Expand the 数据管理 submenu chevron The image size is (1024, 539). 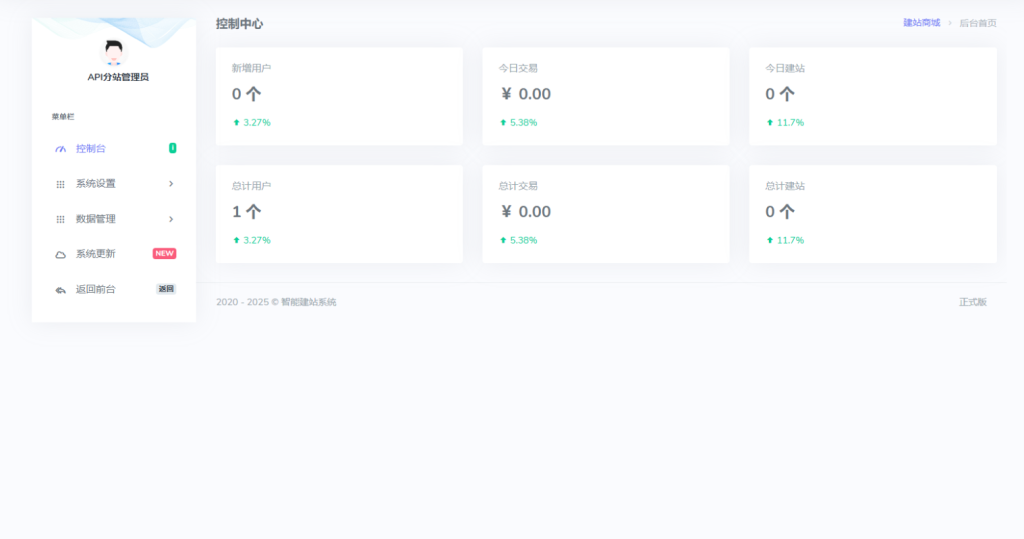pos(171,219)
